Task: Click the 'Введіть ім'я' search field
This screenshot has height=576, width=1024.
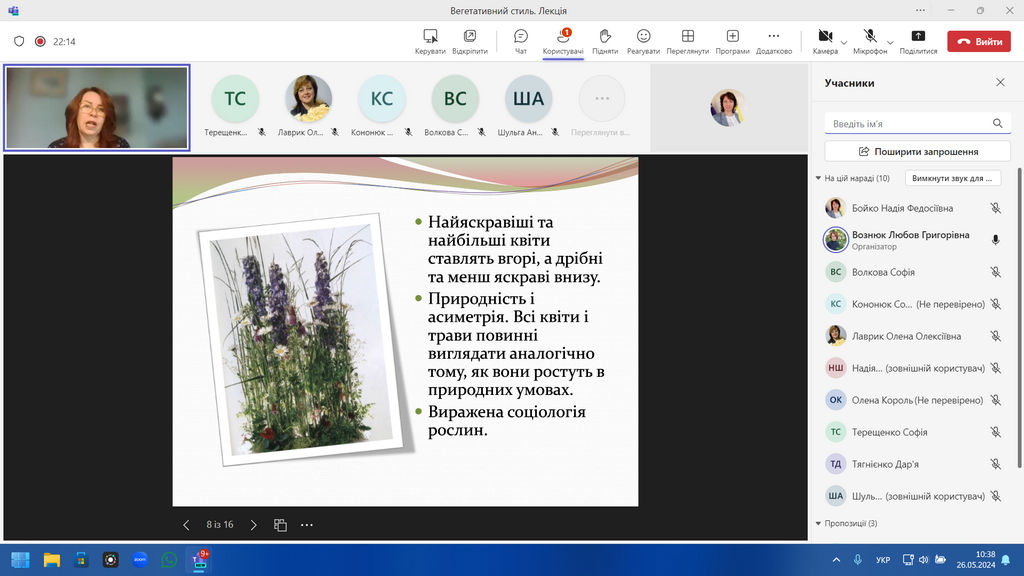Action: tap(908, 124)
